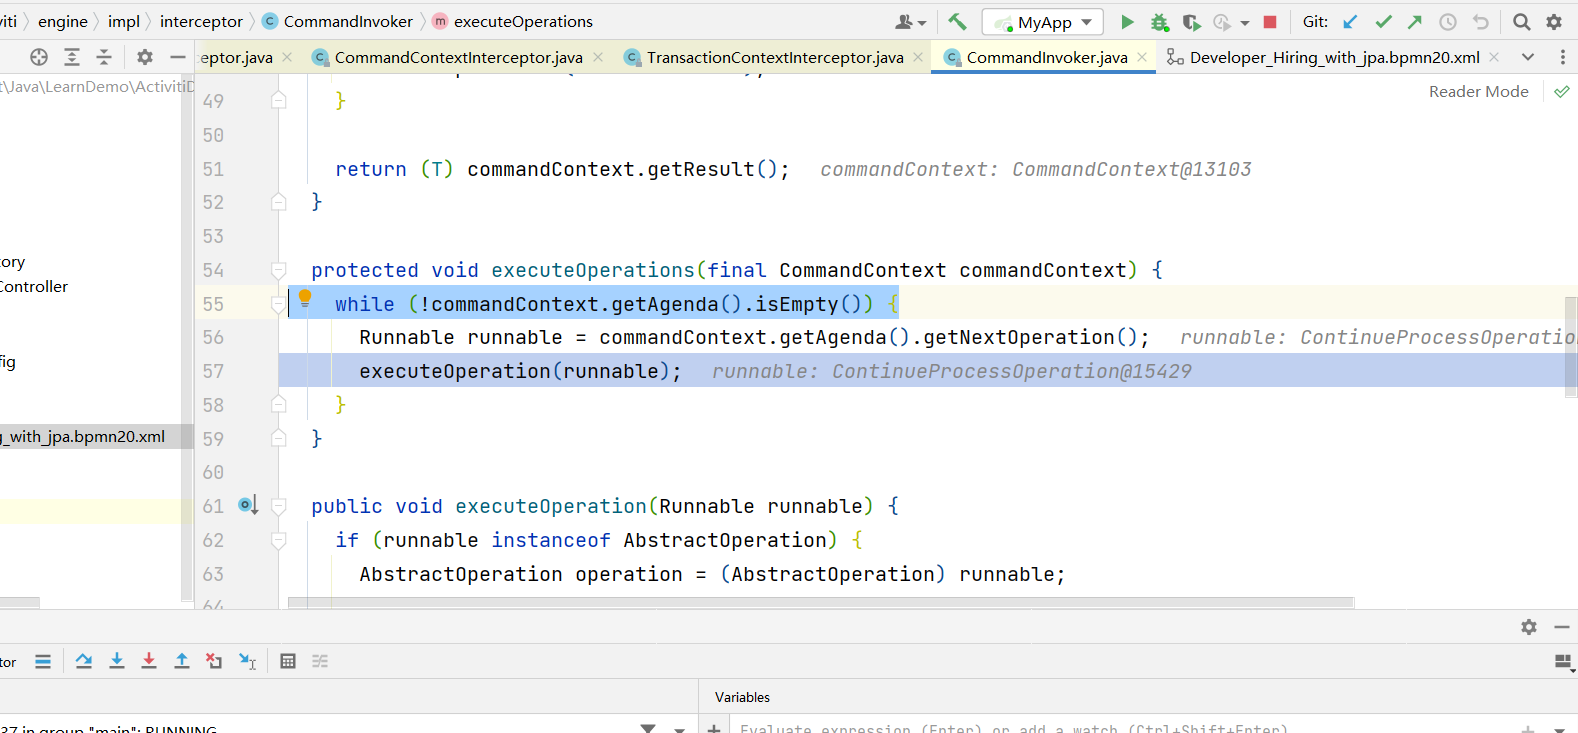
Task: Open IDE settings gear in the top toolbar
Action: pos(1554,22)
